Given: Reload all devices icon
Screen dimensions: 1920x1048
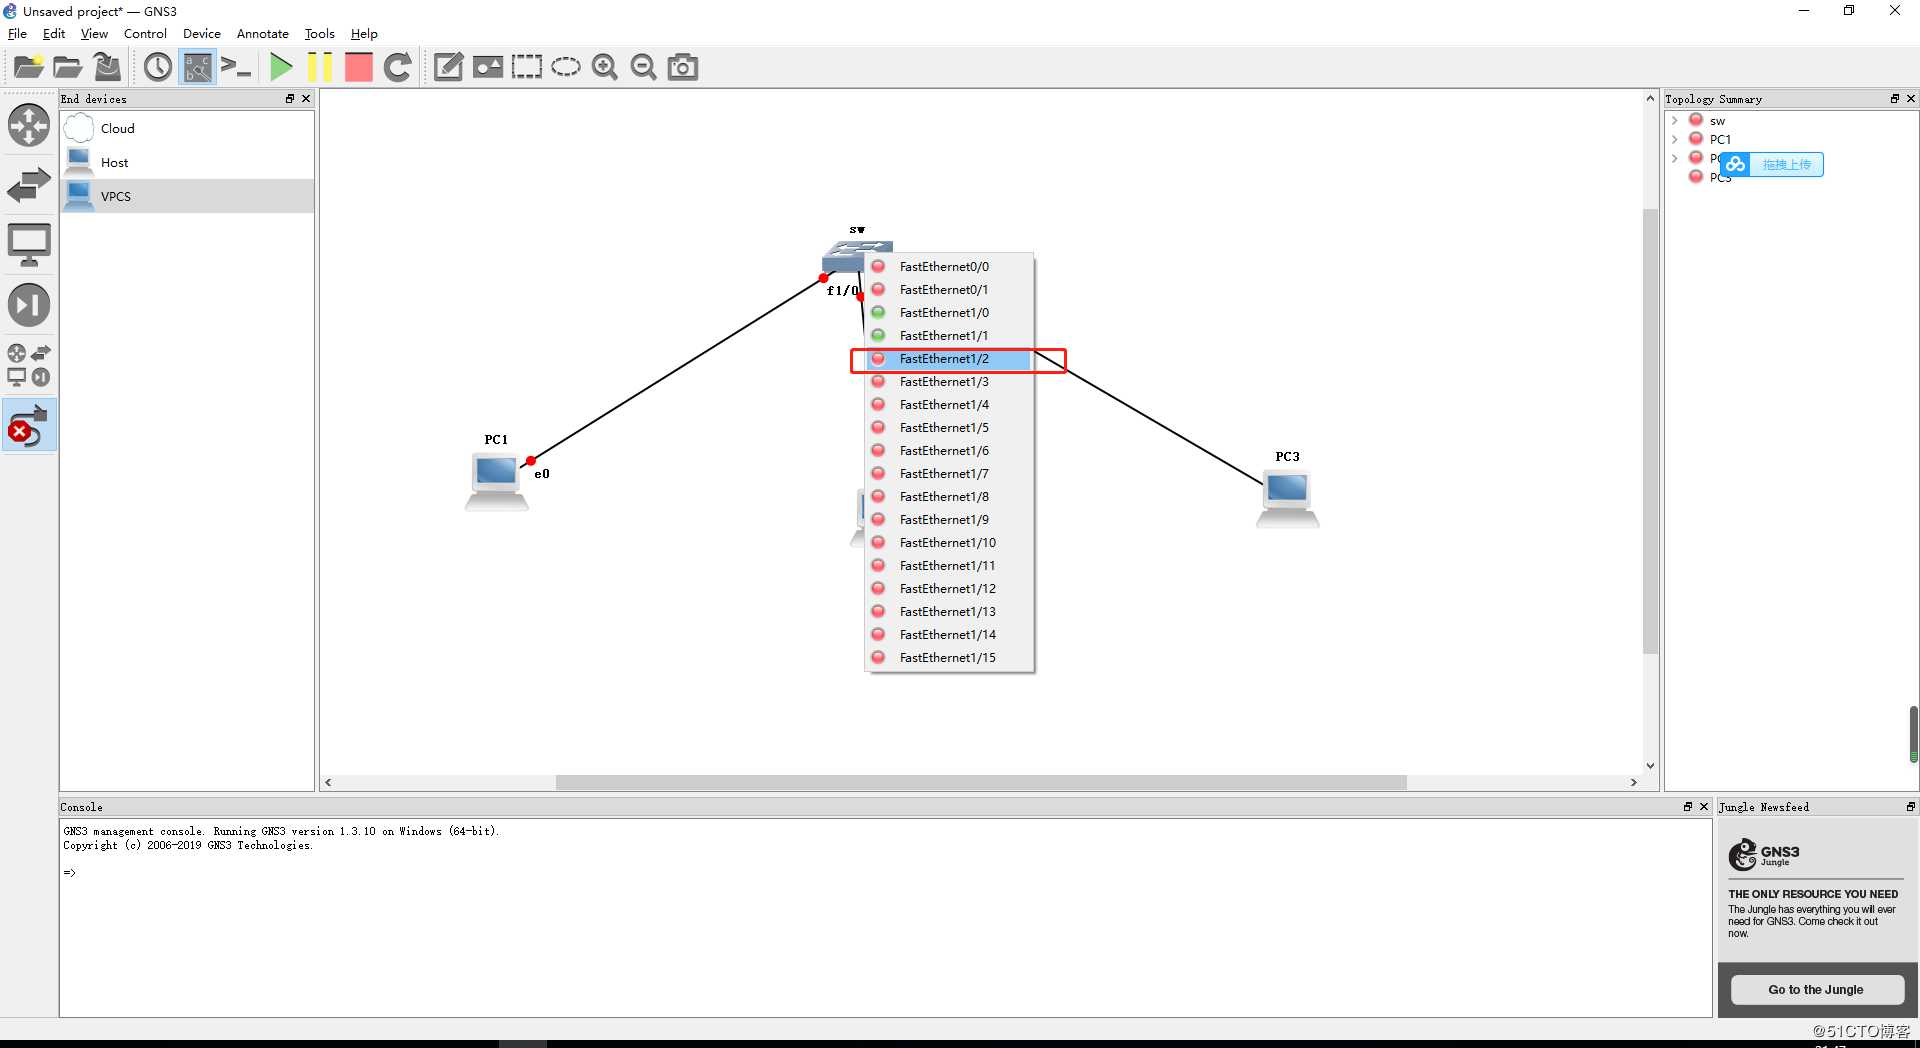Looking at the screenshot, I should 398,67.
